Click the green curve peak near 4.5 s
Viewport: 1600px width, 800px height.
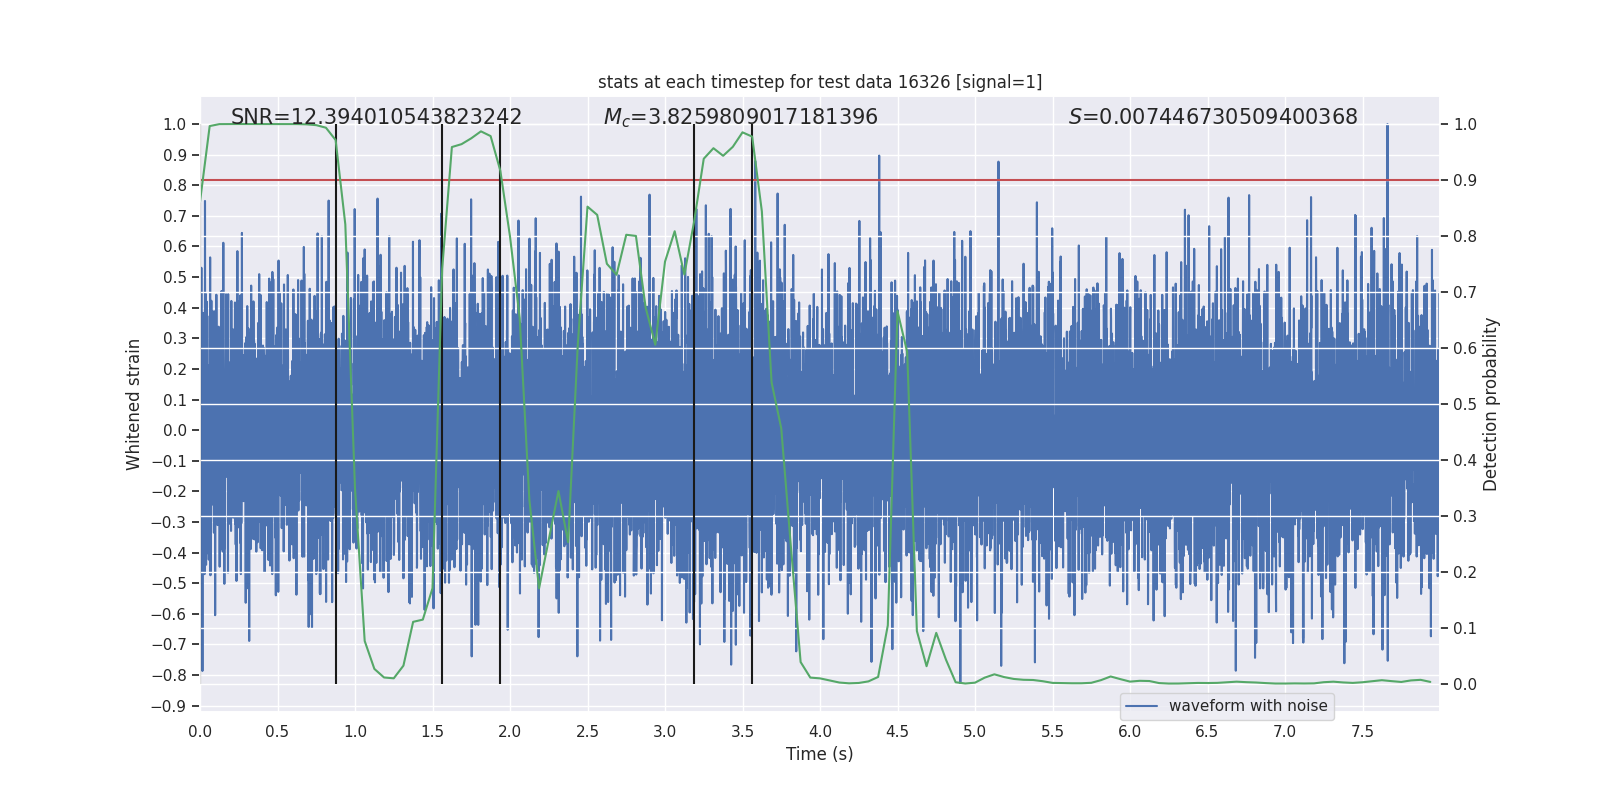(x=898, y=311)
